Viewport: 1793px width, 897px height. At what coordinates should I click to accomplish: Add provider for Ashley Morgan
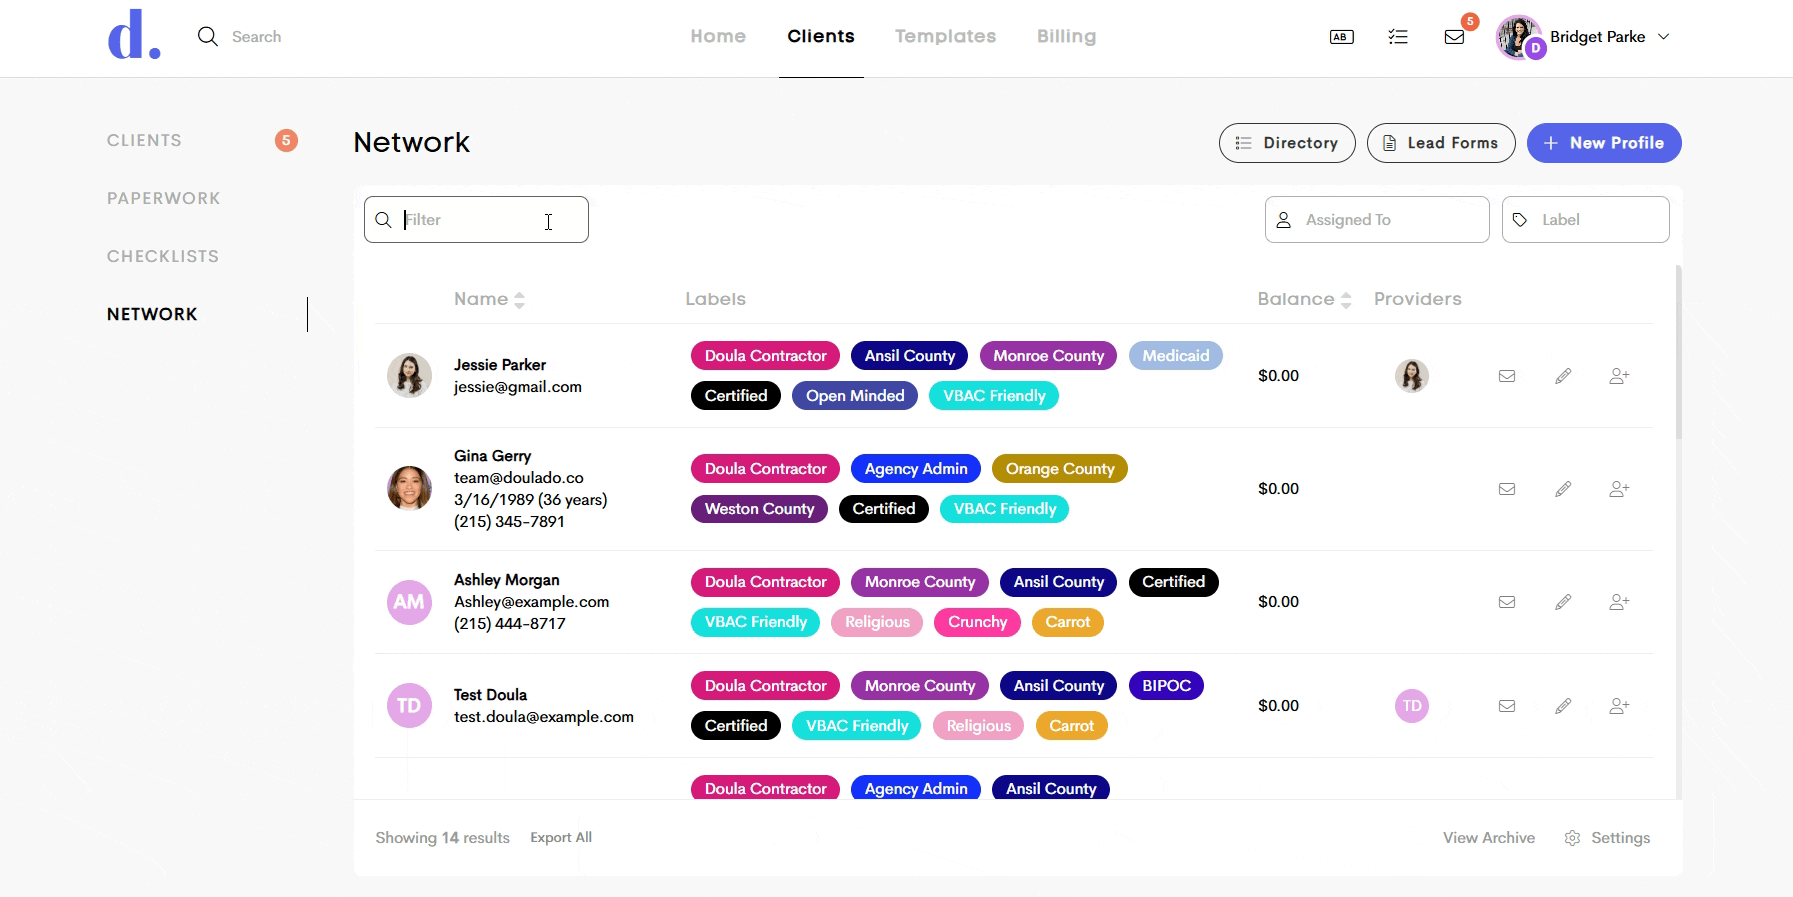(x=1619, y=602)
